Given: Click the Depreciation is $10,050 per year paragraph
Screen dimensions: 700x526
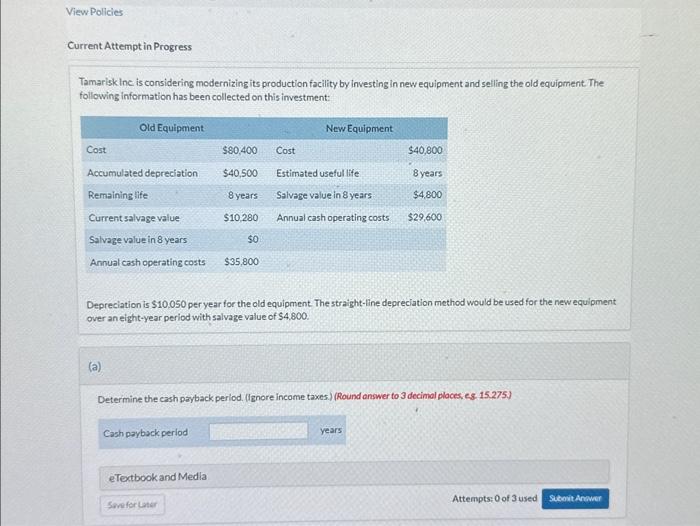Looking at the screenshot, I should point(351,310).
